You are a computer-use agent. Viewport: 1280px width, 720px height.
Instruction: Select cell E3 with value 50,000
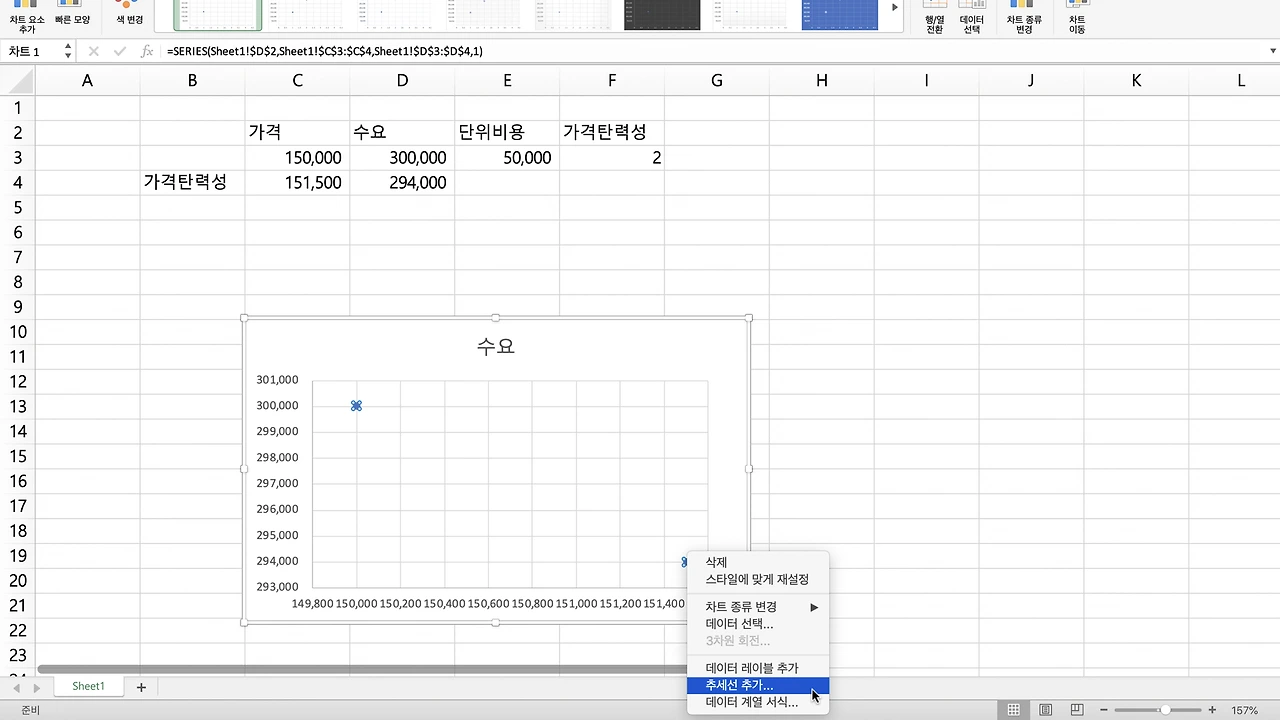tap(507, 158)
